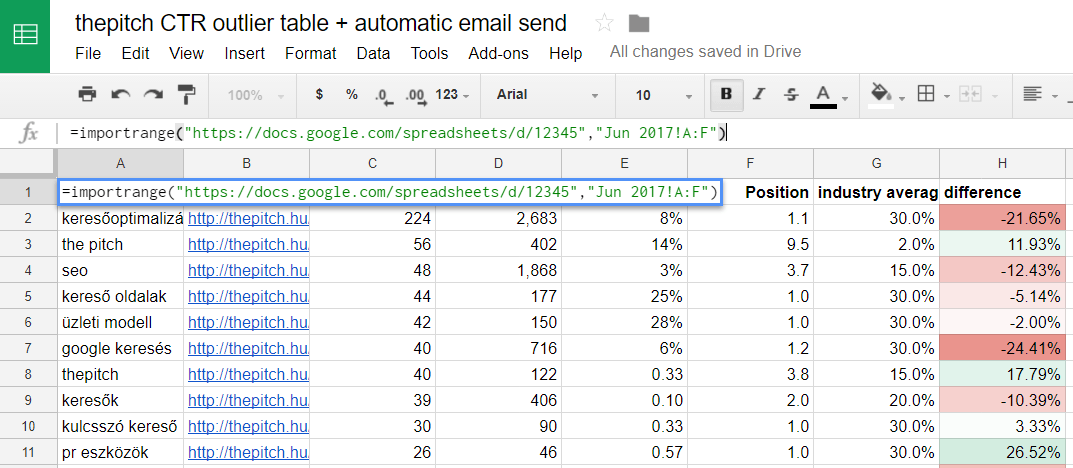Open the File menu

88,53
